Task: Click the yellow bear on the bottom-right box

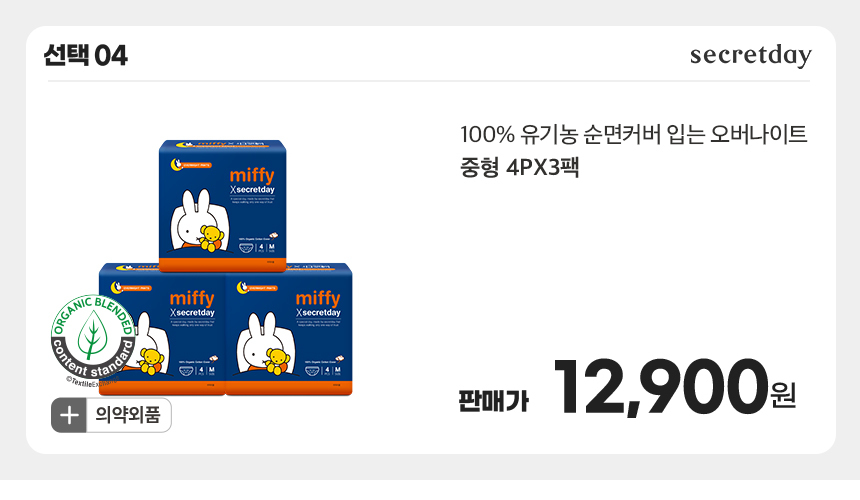Action: coord(277,361)
